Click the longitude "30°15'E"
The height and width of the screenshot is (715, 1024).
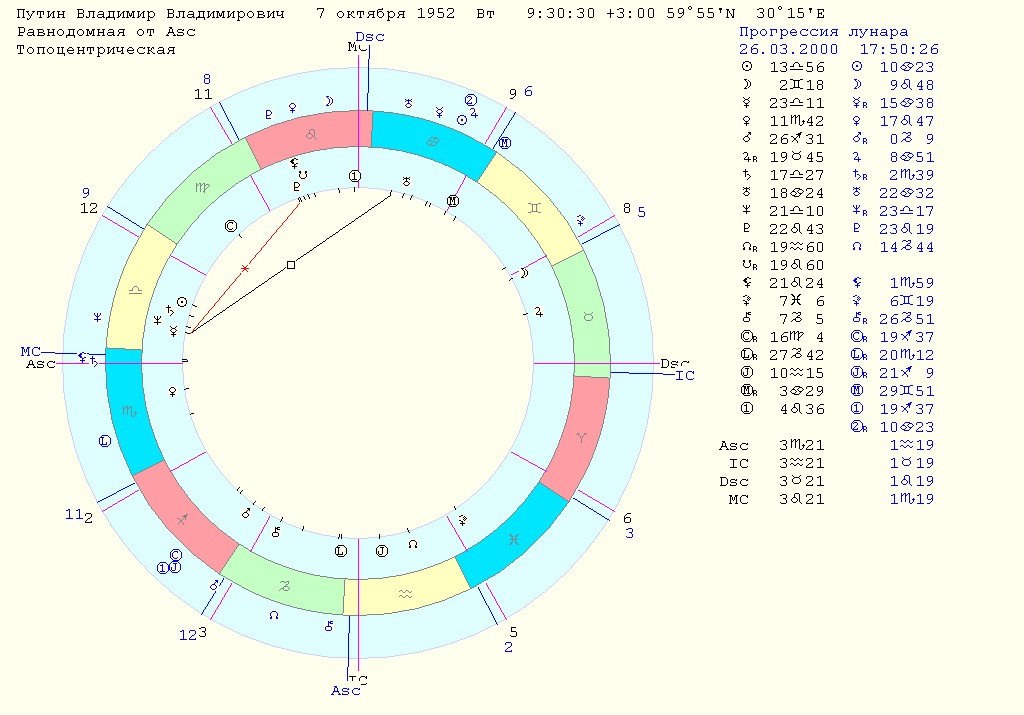click(790, 14)
